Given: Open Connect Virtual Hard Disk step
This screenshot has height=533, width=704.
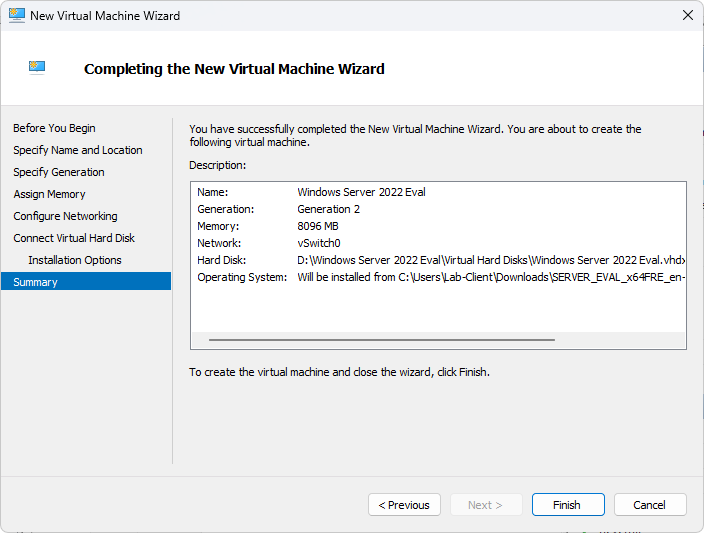Looking at the screenshot, I should tap(74, 238).
